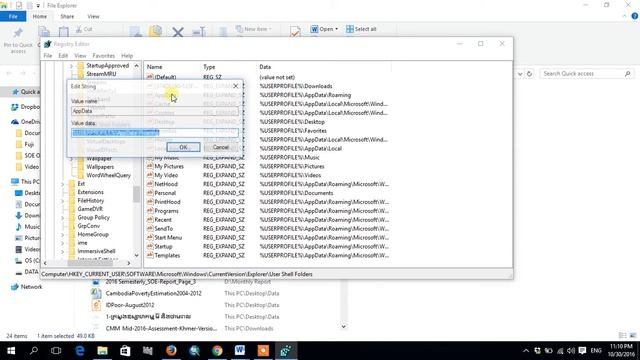Viewport: 640px width, 360px height.
Task: Select the FileHistory registry key
Action: [91, 200]
